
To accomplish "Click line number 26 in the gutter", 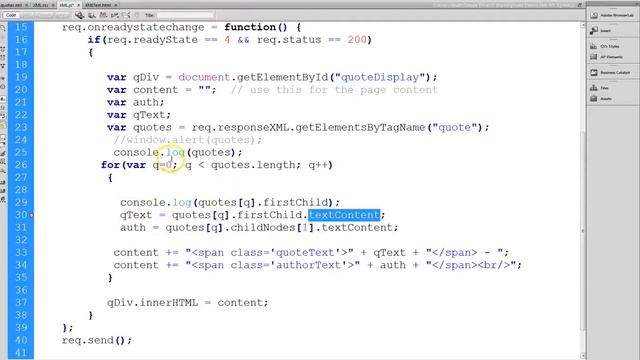I will 21,165.
